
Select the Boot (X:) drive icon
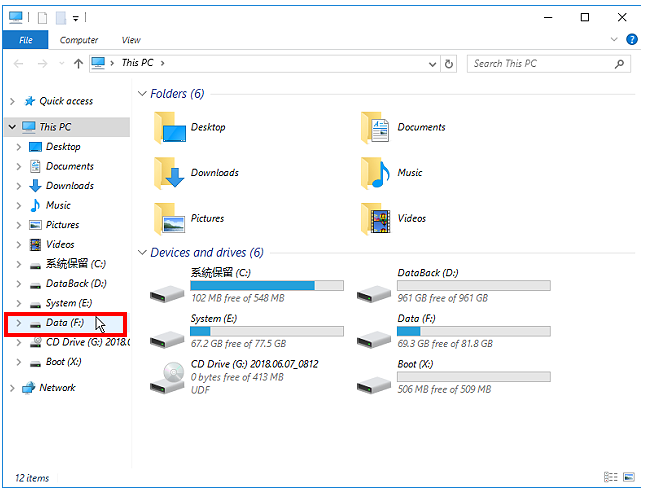coord(374,385)
